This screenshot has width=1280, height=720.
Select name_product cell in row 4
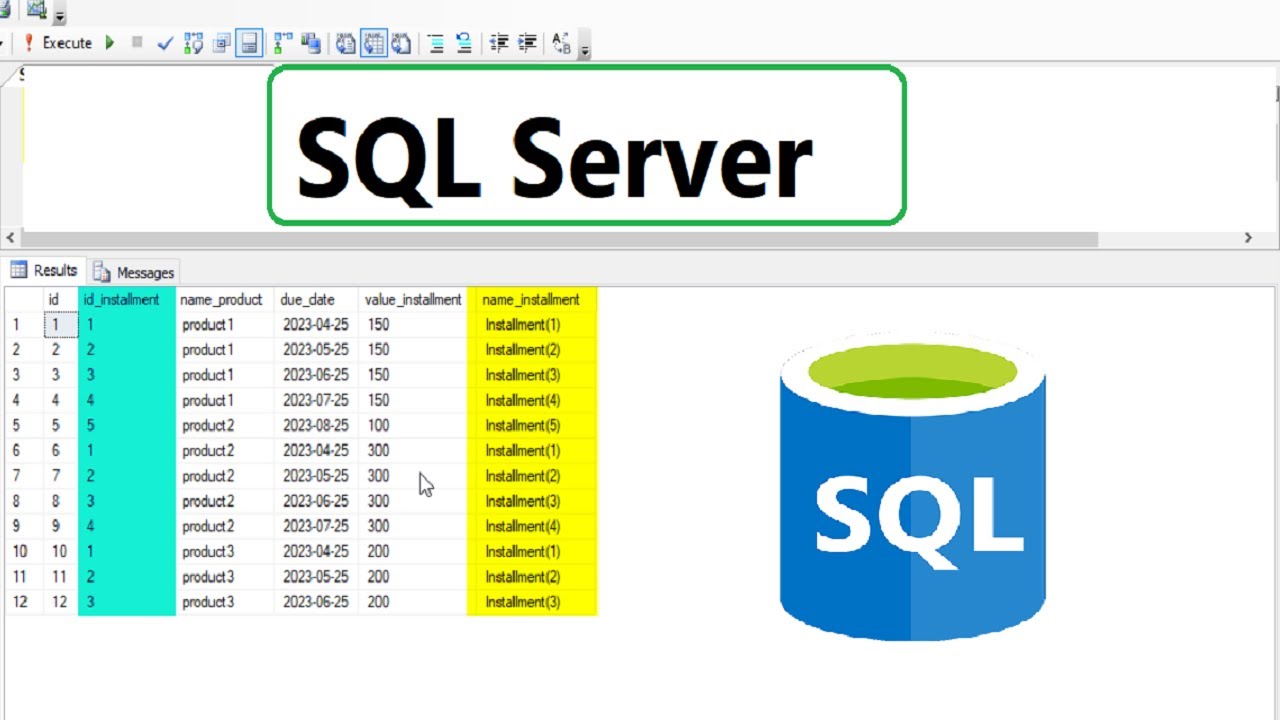[x=225, y=400]
